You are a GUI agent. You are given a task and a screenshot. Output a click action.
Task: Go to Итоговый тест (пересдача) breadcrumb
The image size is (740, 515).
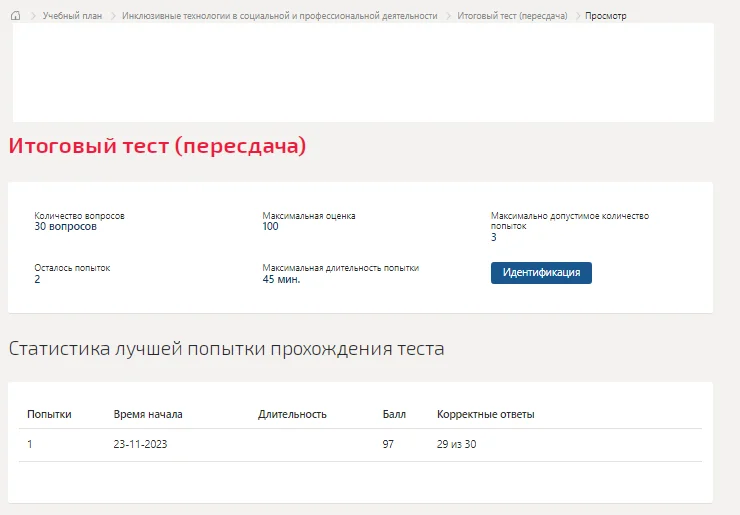click(x=512, y=16)
